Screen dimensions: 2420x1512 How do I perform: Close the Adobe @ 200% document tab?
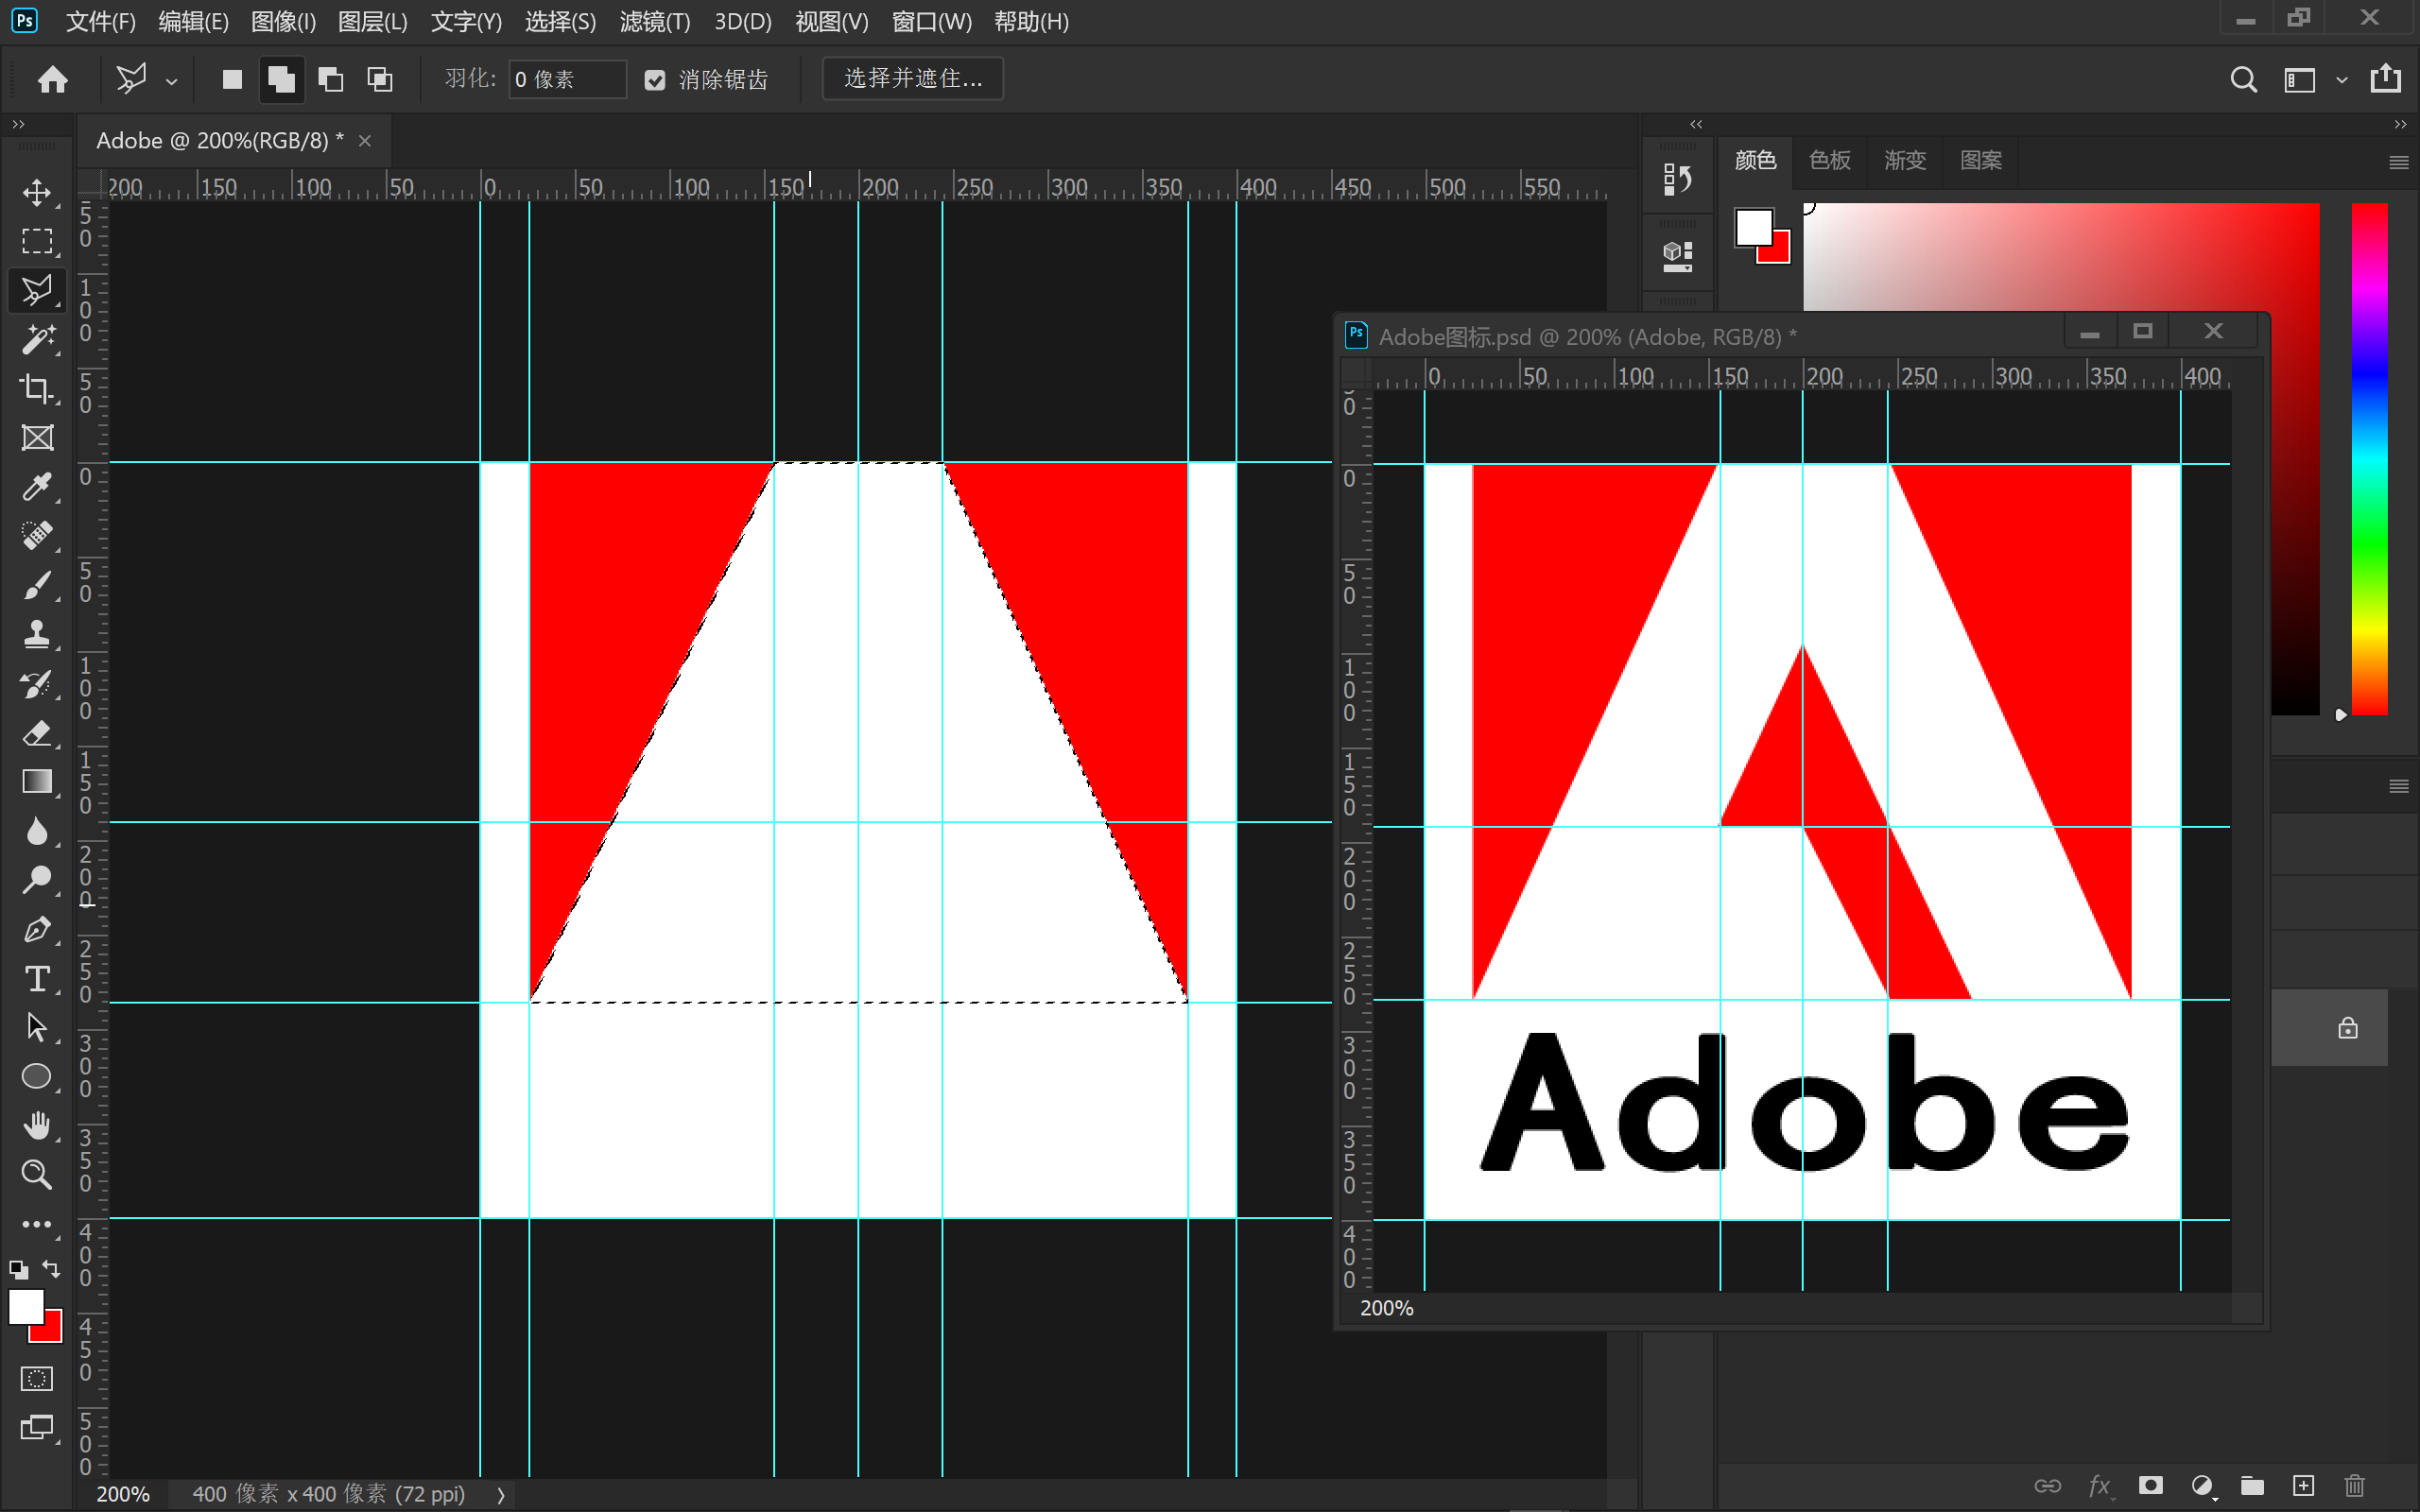point(365,141)
